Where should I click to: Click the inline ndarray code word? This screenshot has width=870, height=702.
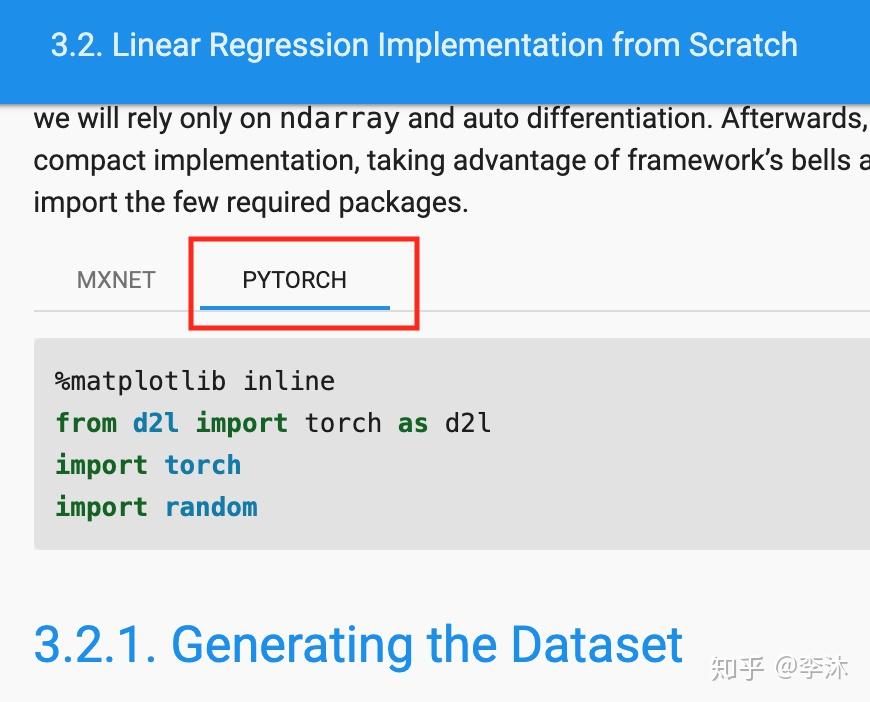tap(339, 119)
